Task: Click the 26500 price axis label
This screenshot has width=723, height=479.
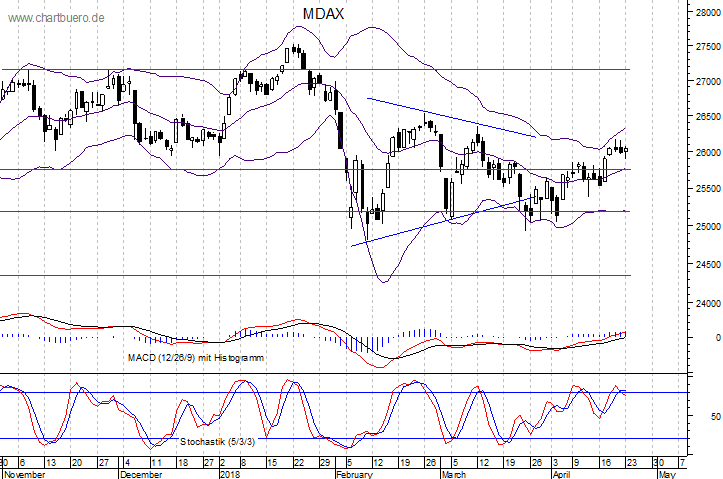Action: tap(708, 116)
